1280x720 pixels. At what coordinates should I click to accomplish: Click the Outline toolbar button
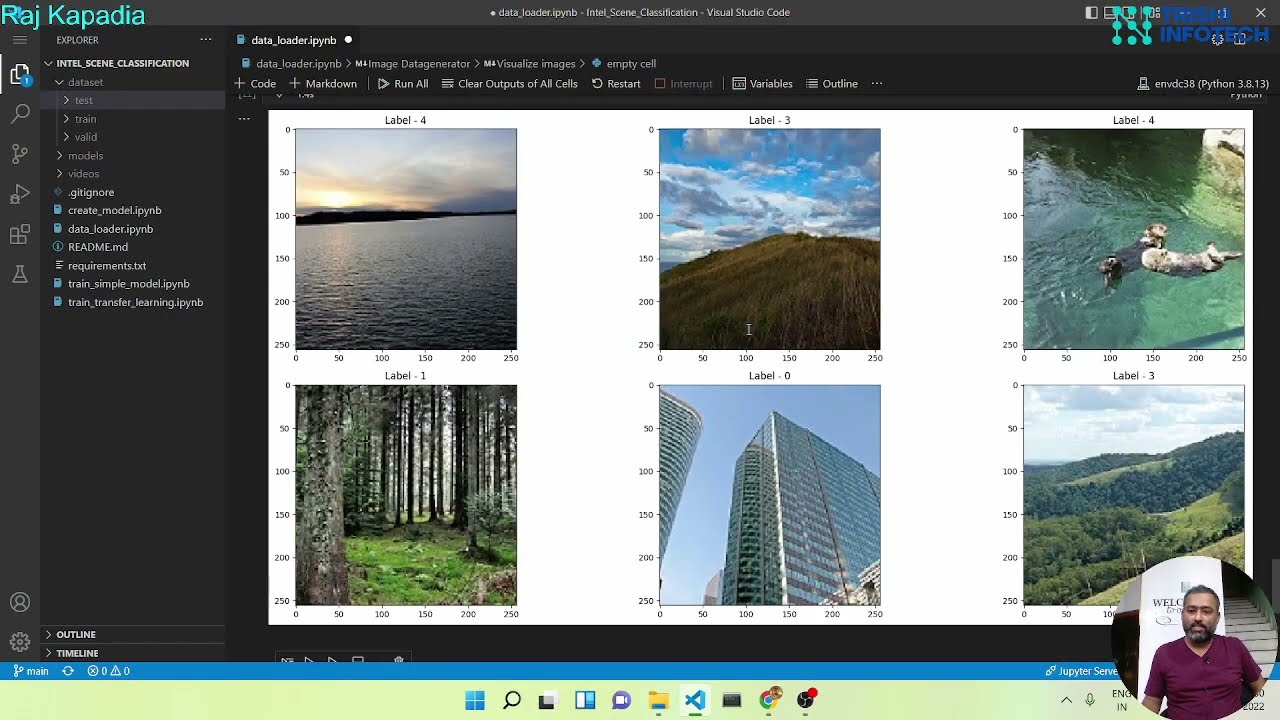[x=832, y=84]
